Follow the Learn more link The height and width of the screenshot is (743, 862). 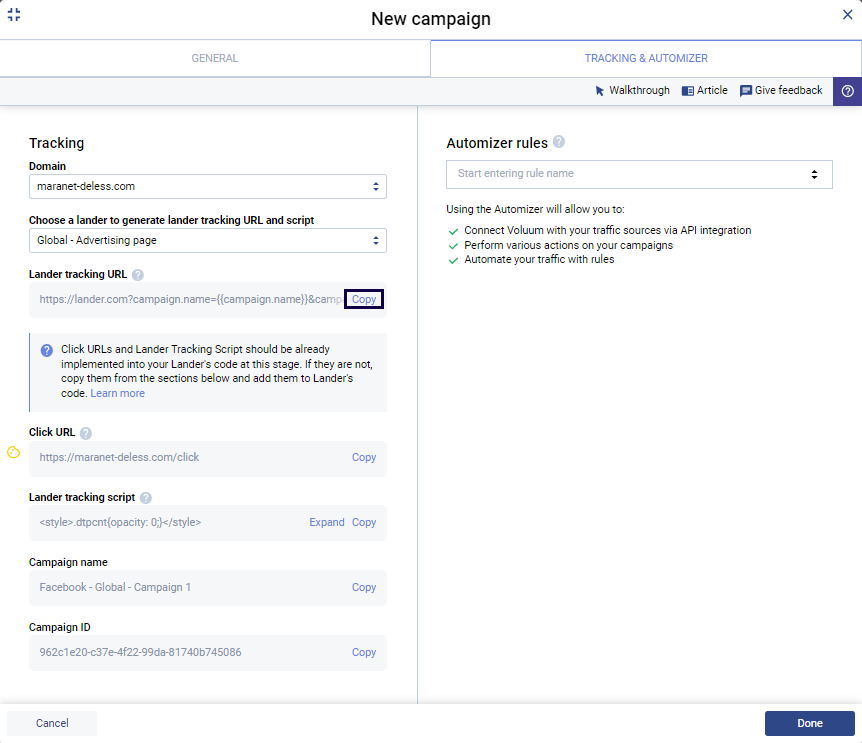click(118, 393)
